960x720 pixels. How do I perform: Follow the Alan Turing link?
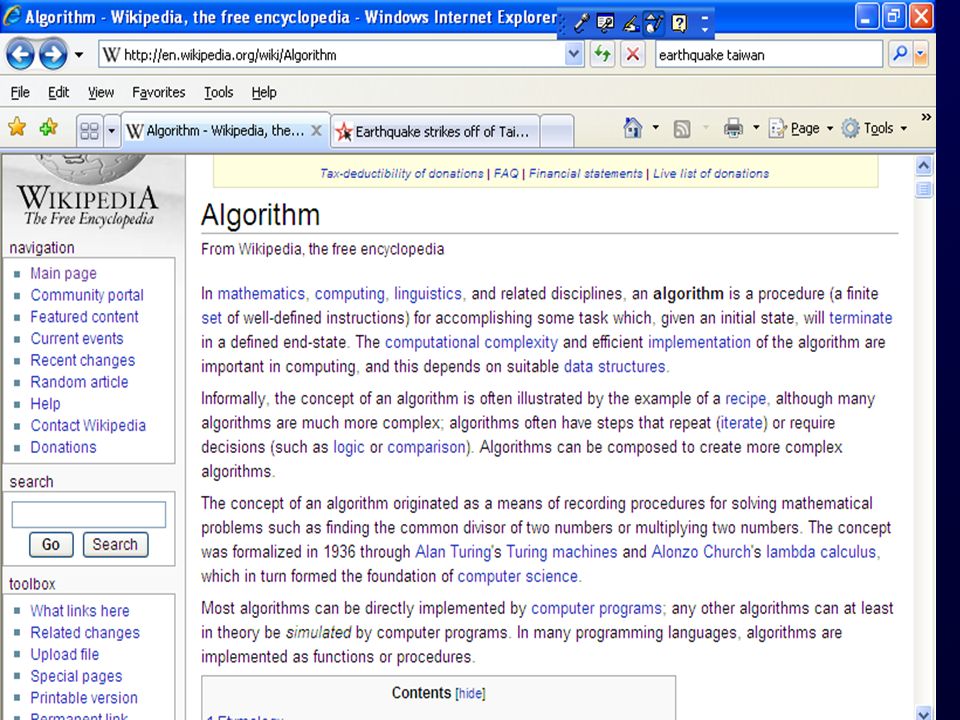453,552
